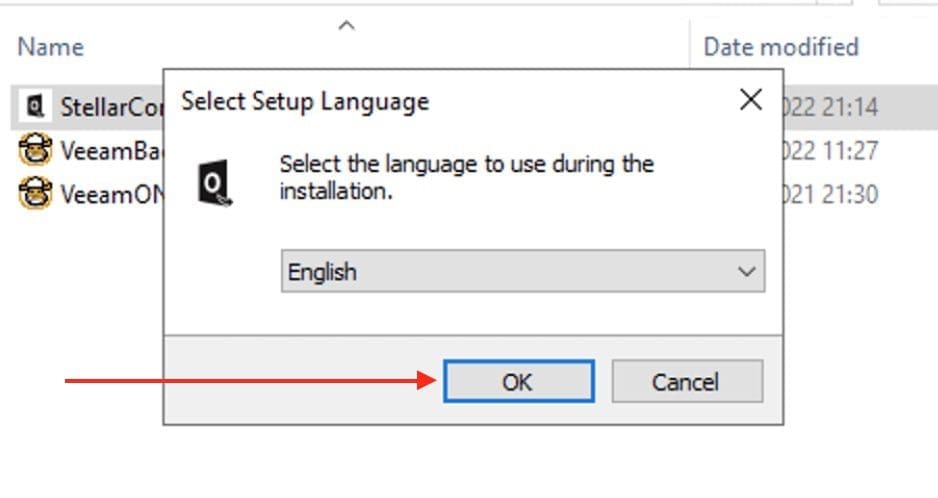938x498 pixels.
Task: Confirm the language with OK
Action: click(x=518, y=381)
